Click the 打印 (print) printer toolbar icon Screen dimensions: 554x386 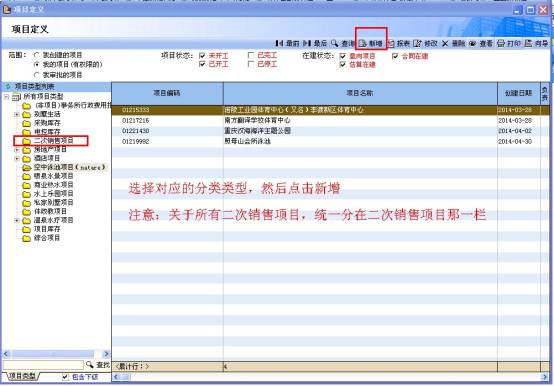click(501, 43)
